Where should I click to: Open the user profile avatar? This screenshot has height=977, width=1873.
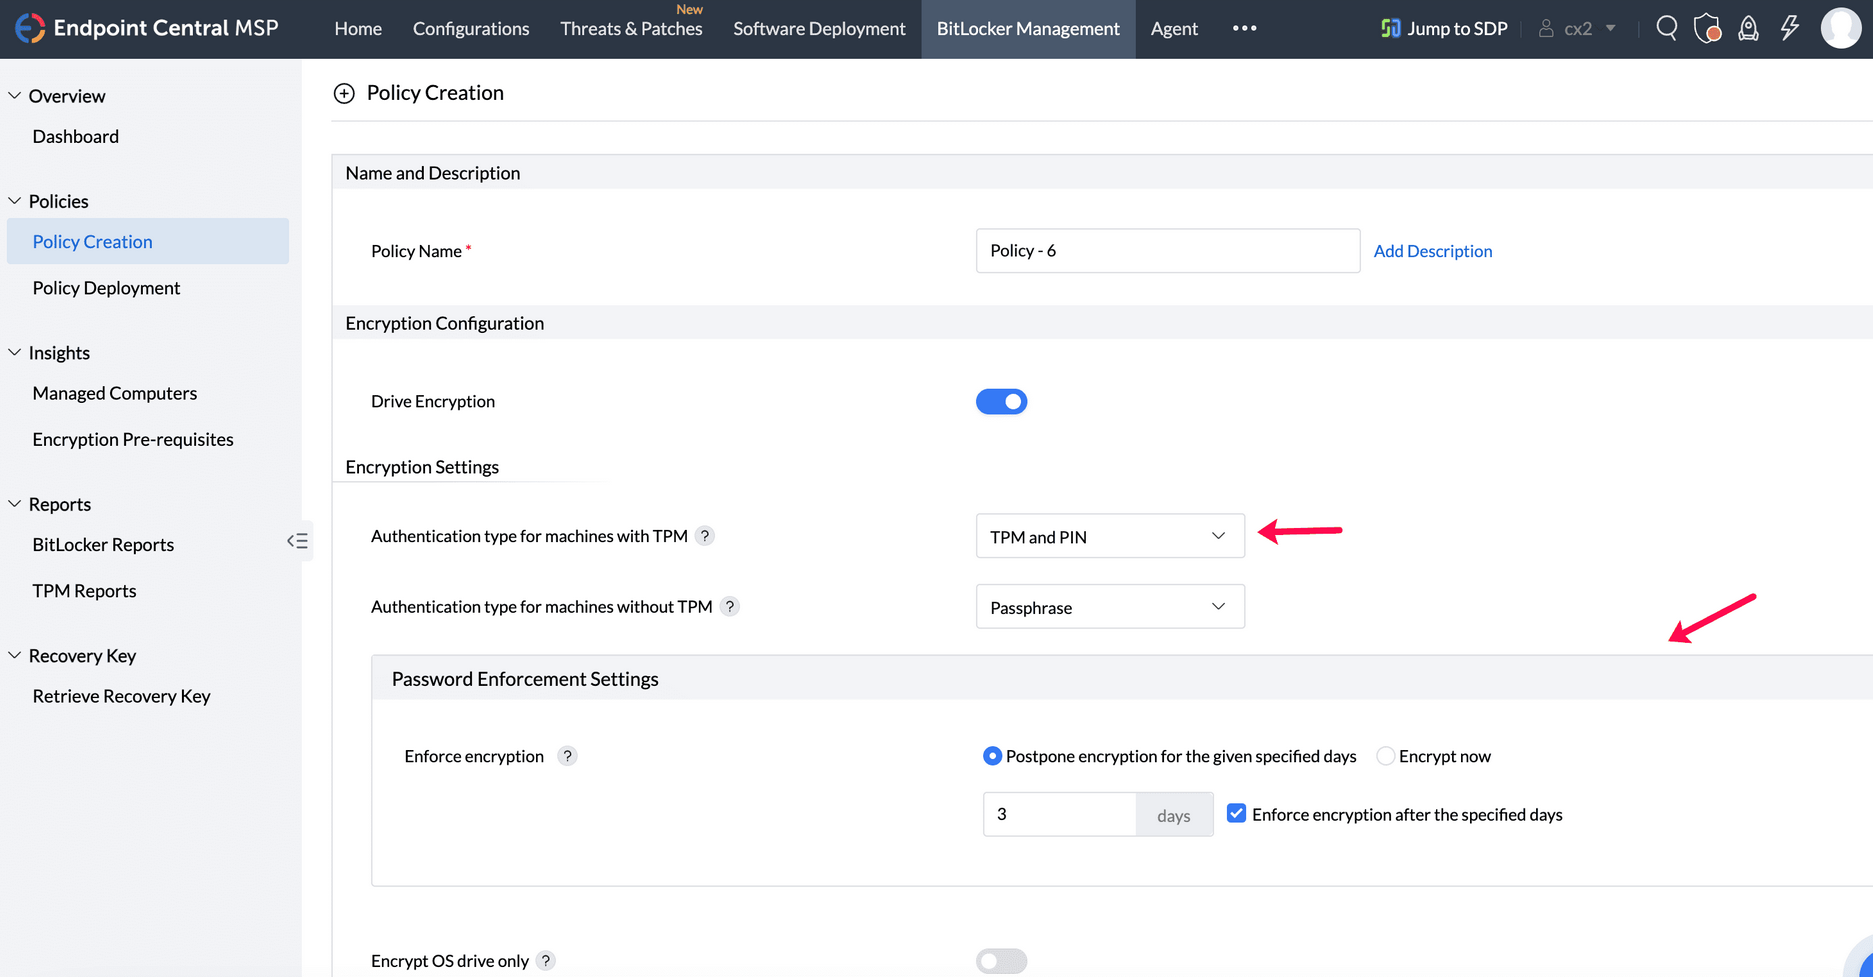[x=1840, y=28]
